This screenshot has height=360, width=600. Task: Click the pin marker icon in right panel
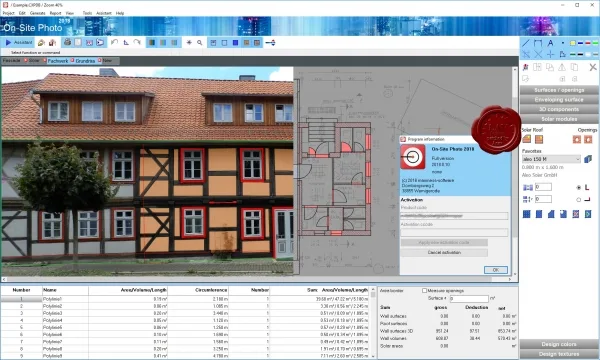pos(526,67)
